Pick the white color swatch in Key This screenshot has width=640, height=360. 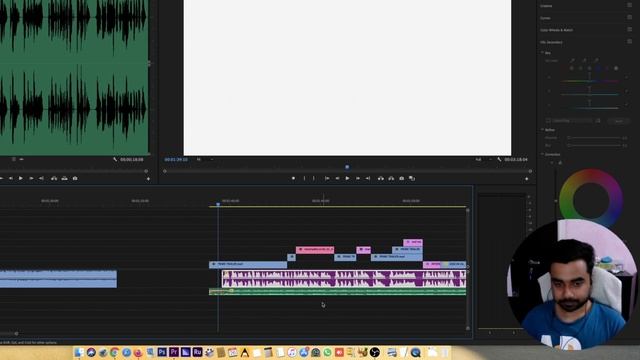click(x=616, y=69)
